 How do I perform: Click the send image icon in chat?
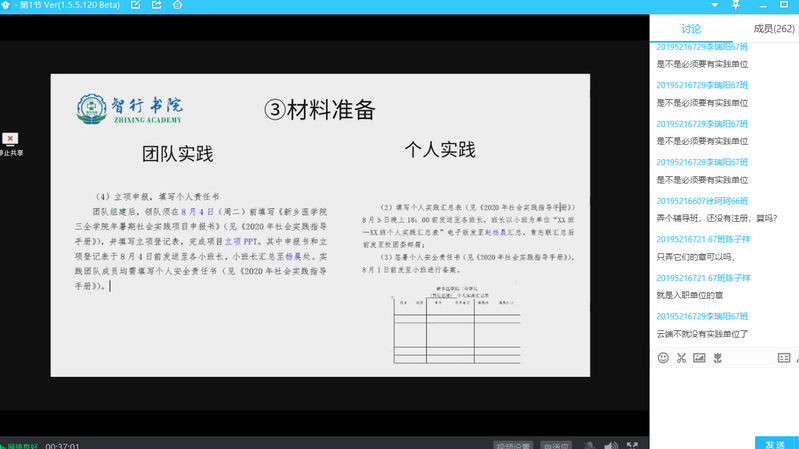(x=699, y=357)
